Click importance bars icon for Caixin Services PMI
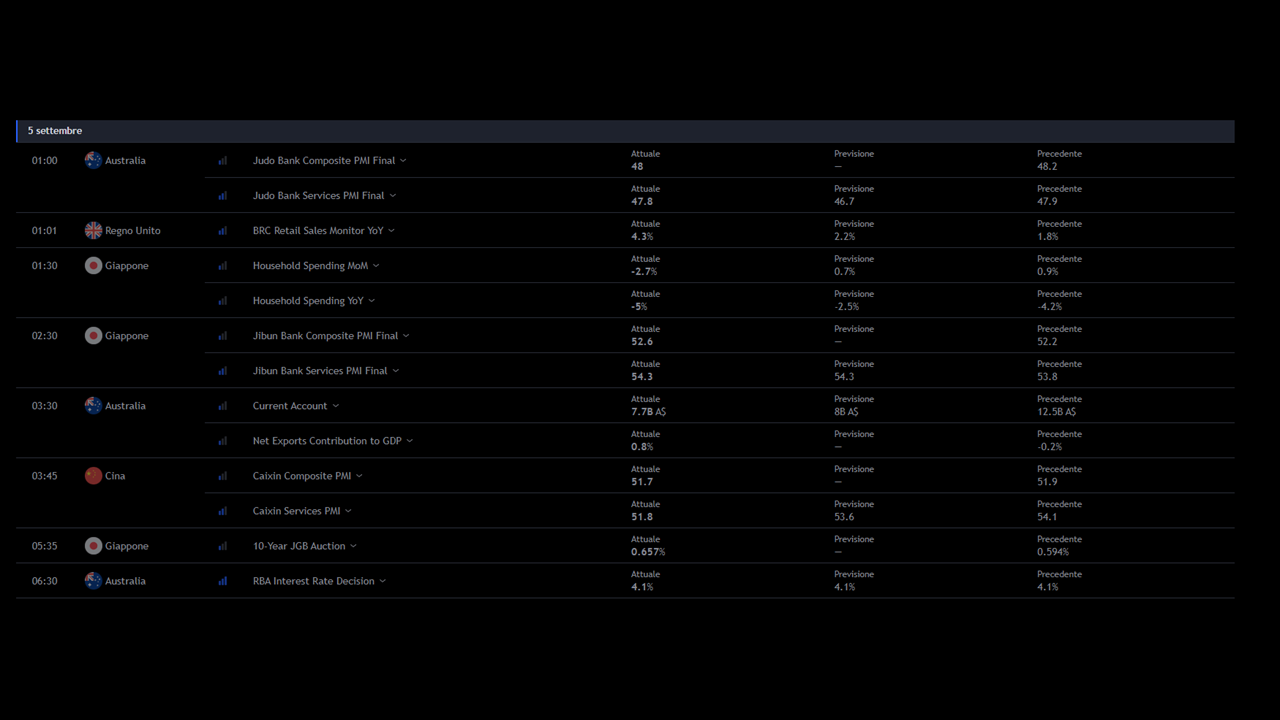This screenshot has width=1280, height=720. (x=223, y=511)
